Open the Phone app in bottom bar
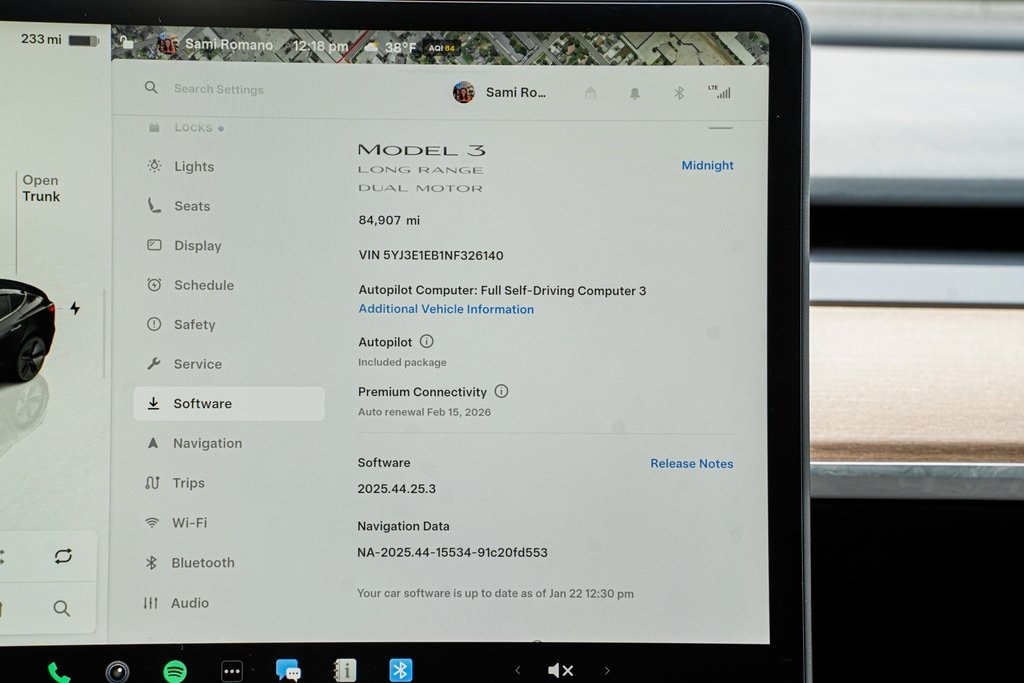 pos(58,672)
